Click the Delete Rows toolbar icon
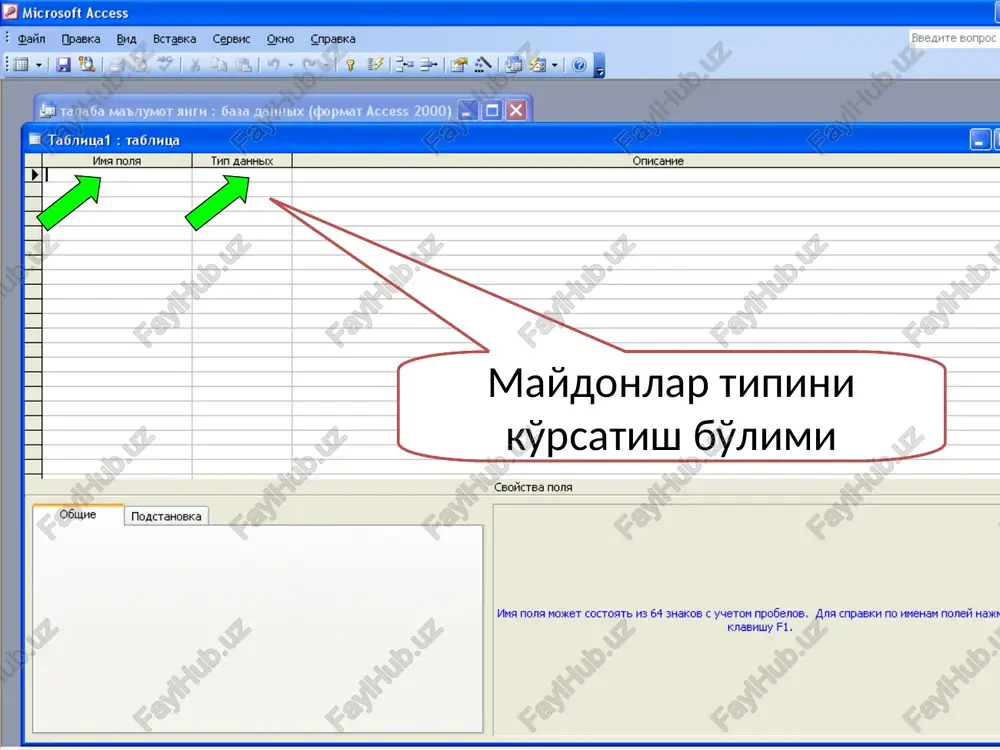The width and height of the screenshot is (1000, 750). pyautogui.click(x=429, y=64)
